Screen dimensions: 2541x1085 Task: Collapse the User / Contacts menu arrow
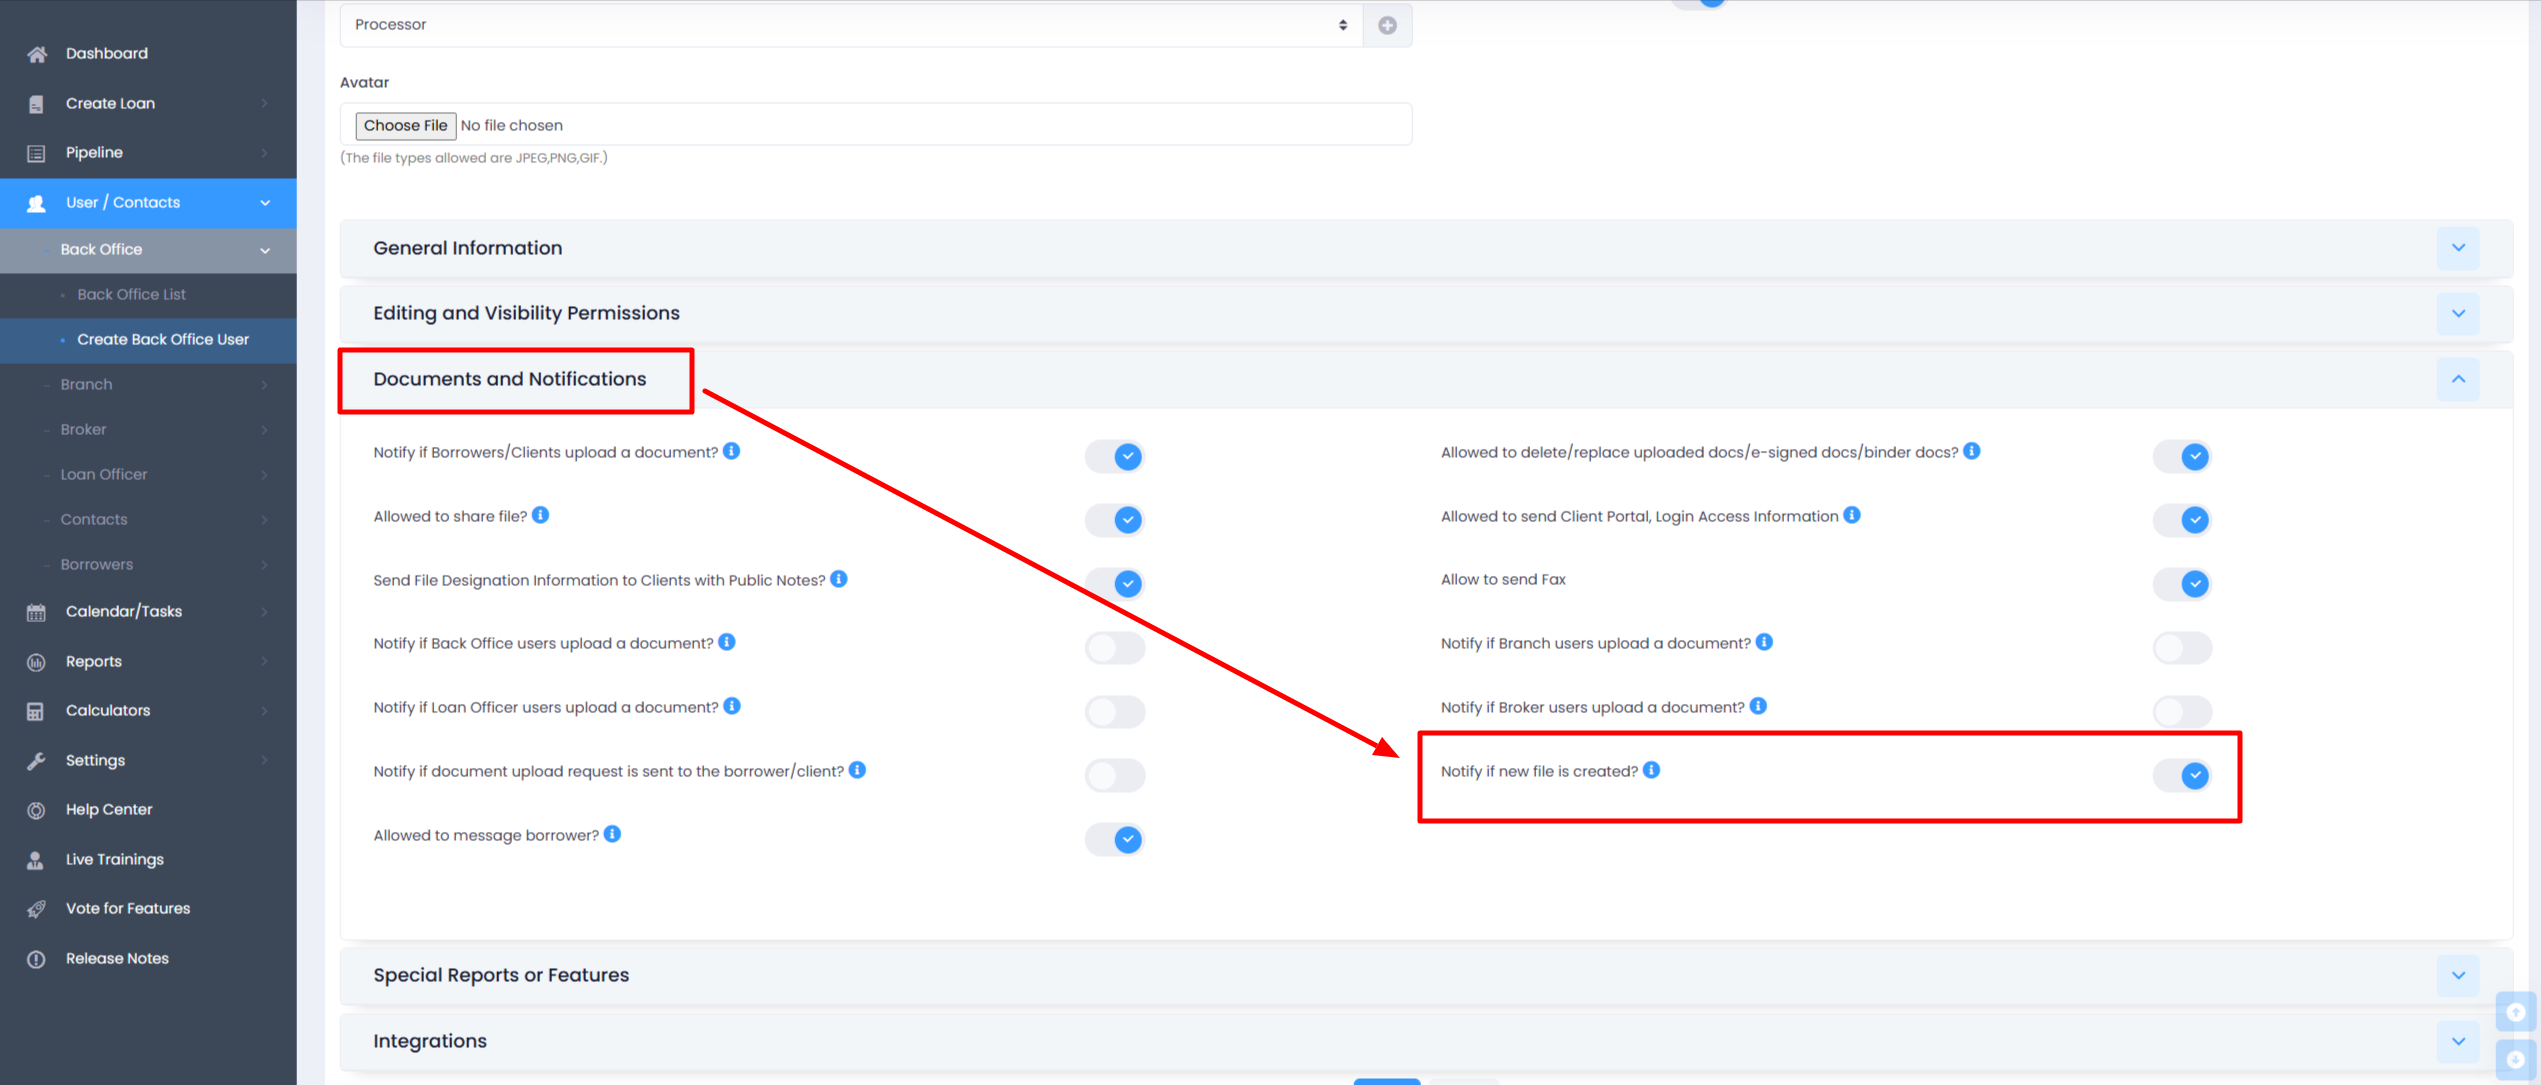(x=265, y=203)
